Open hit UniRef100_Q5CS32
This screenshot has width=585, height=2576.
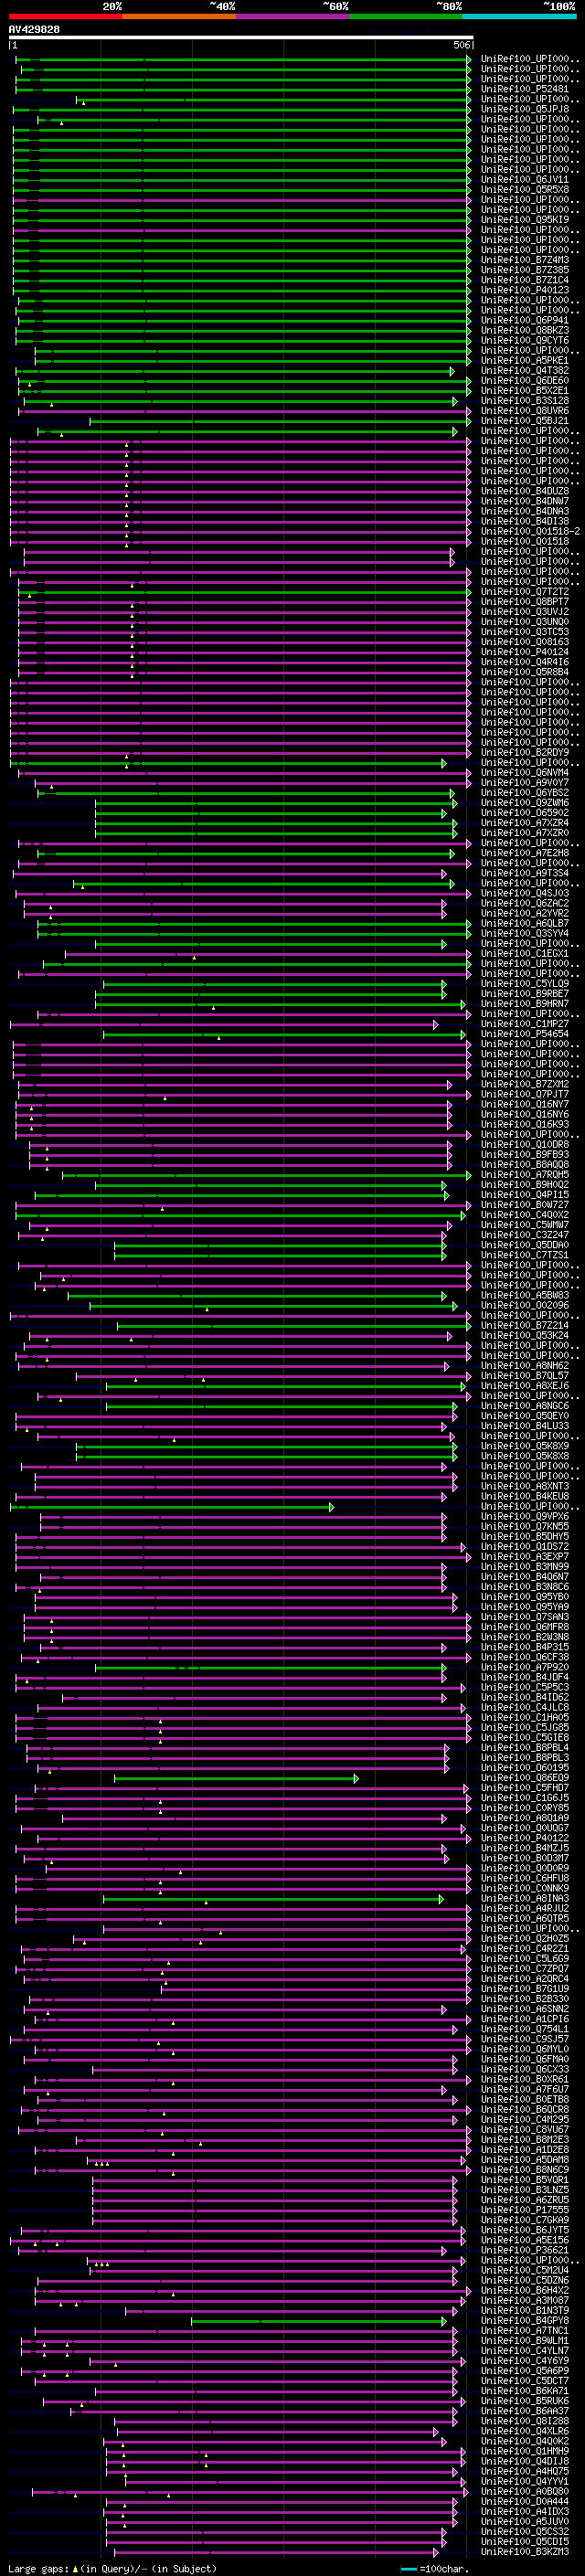tap(525, 2530)
